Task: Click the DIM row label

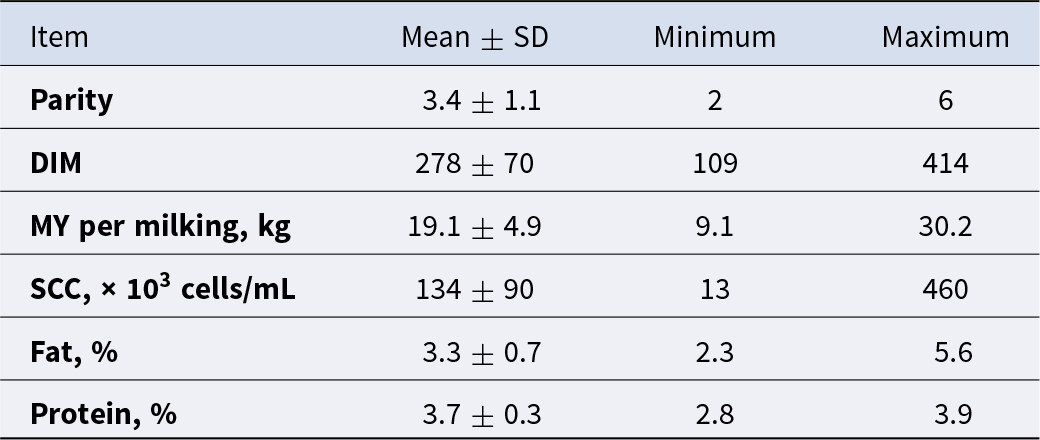Action: point(56,163)
